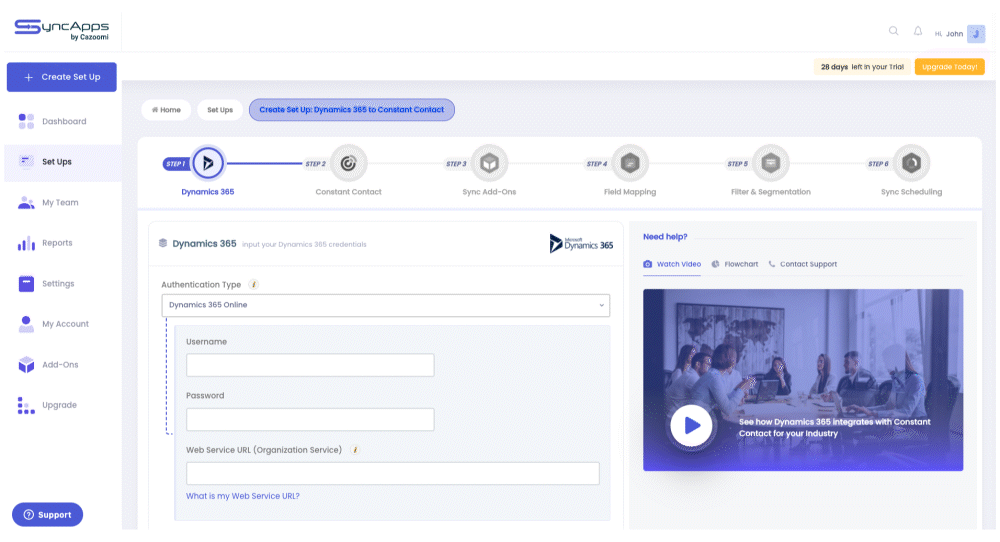The image size is (1000, 542).
Task: Click the 'Need help?' heading
Action: pos(665,237)
